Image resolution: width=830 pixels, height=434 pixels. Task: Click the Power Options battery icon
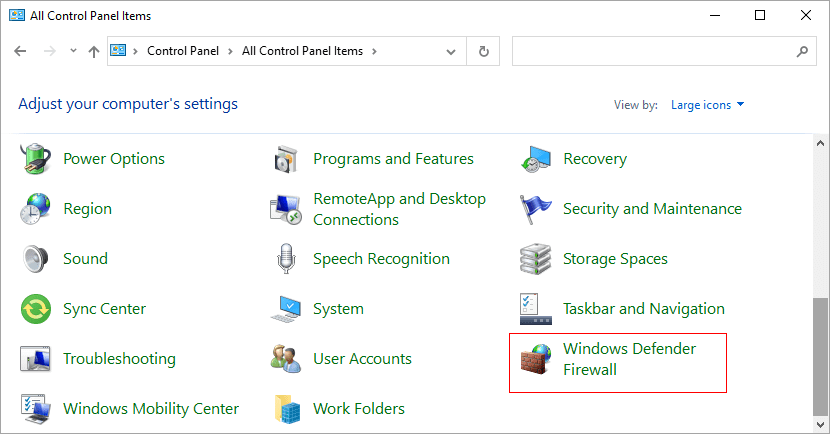click(35, 158)
